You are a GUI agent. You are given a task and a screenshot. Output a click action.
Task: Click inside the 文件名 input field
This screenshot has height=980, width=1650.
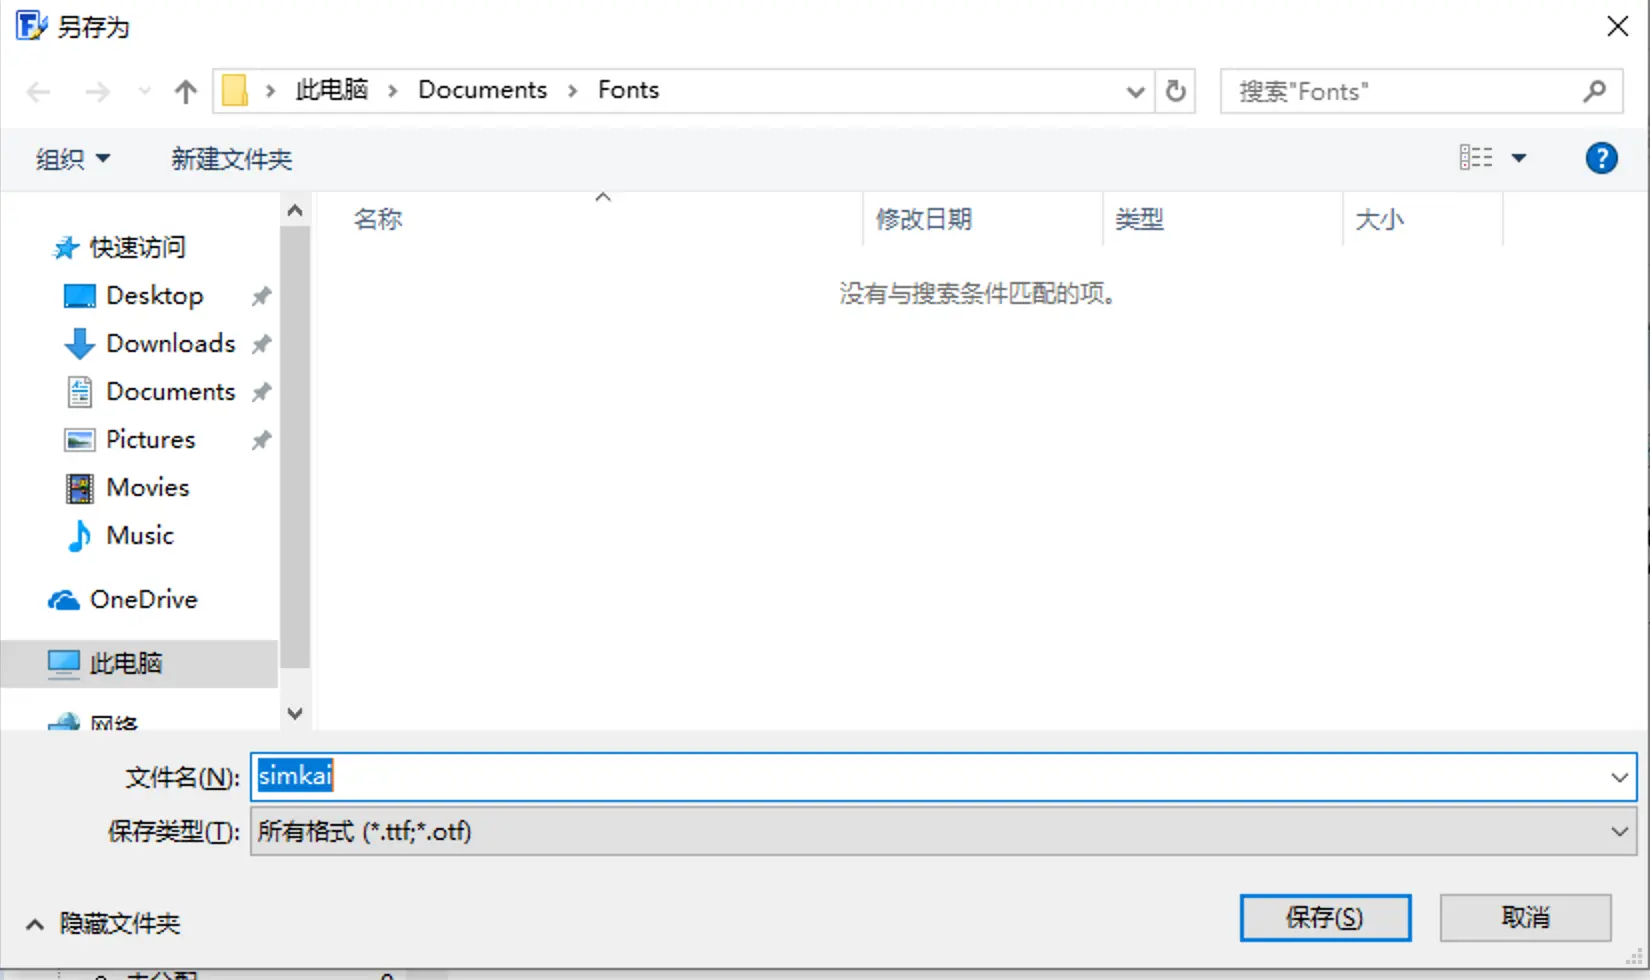pyautogui.click(x=700, y=777)
